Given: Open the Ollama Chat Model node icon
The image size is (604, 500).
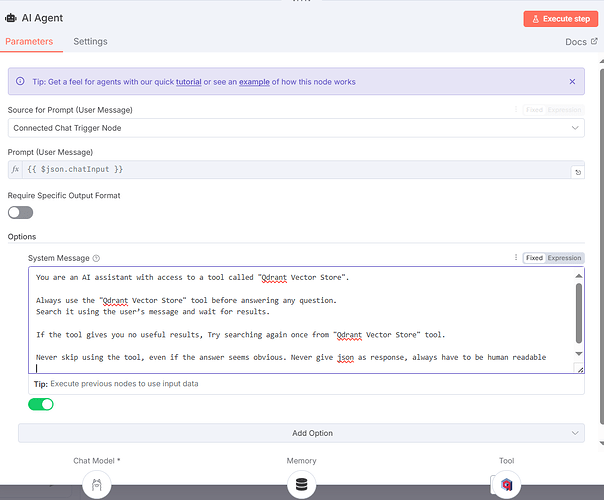Looking at the screenshot, I should click(x=97, y=484).
